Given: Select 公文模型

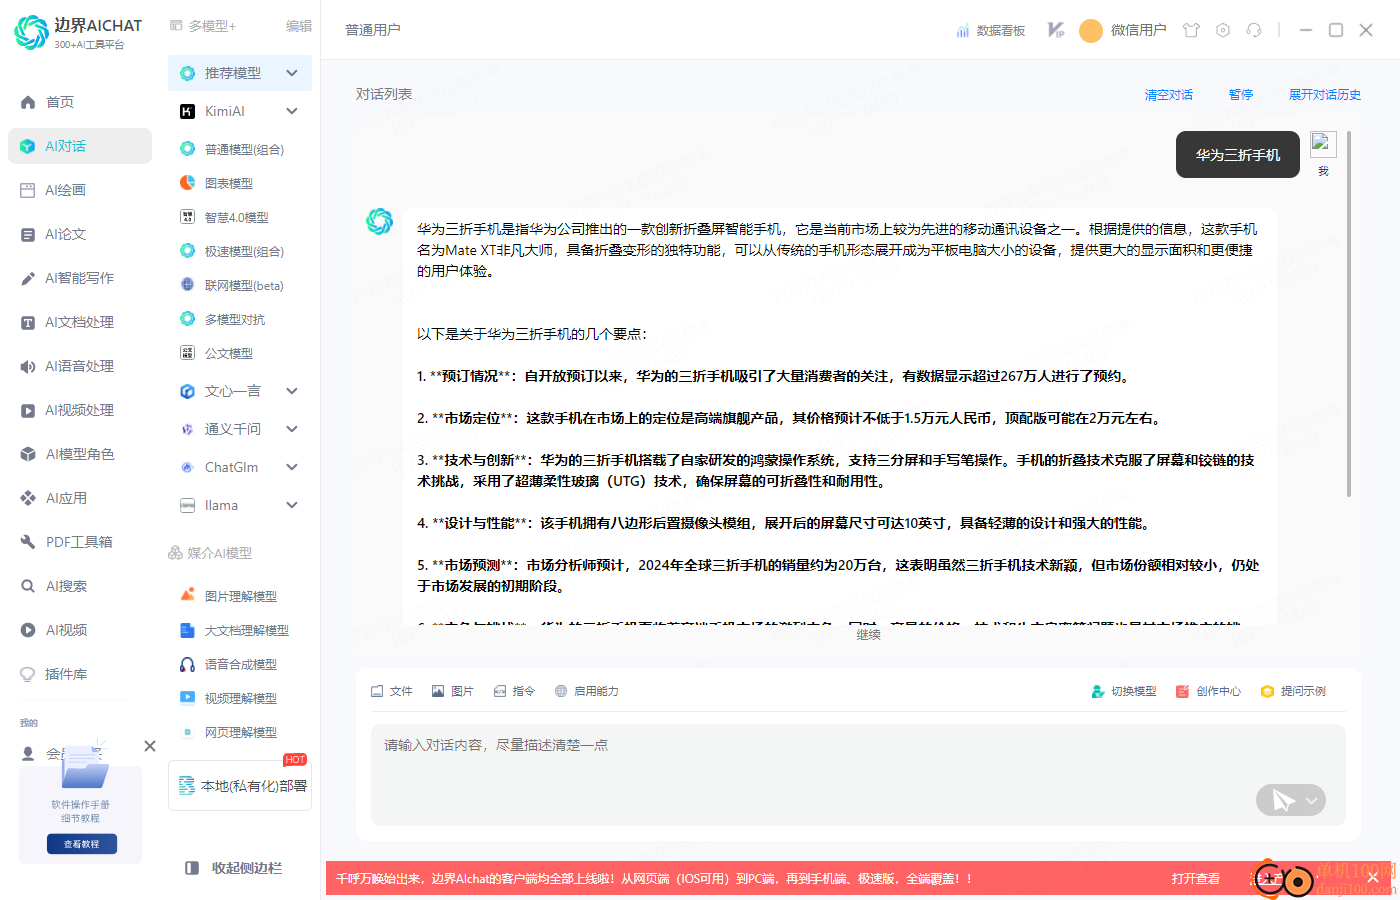Looking at the screenshot, I should [x=229, y=353].
